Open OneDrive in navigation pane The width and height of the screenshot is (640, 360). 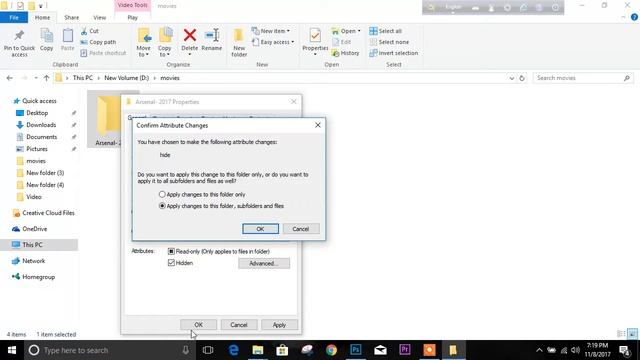pyautogui.click(x=35, y=229)
